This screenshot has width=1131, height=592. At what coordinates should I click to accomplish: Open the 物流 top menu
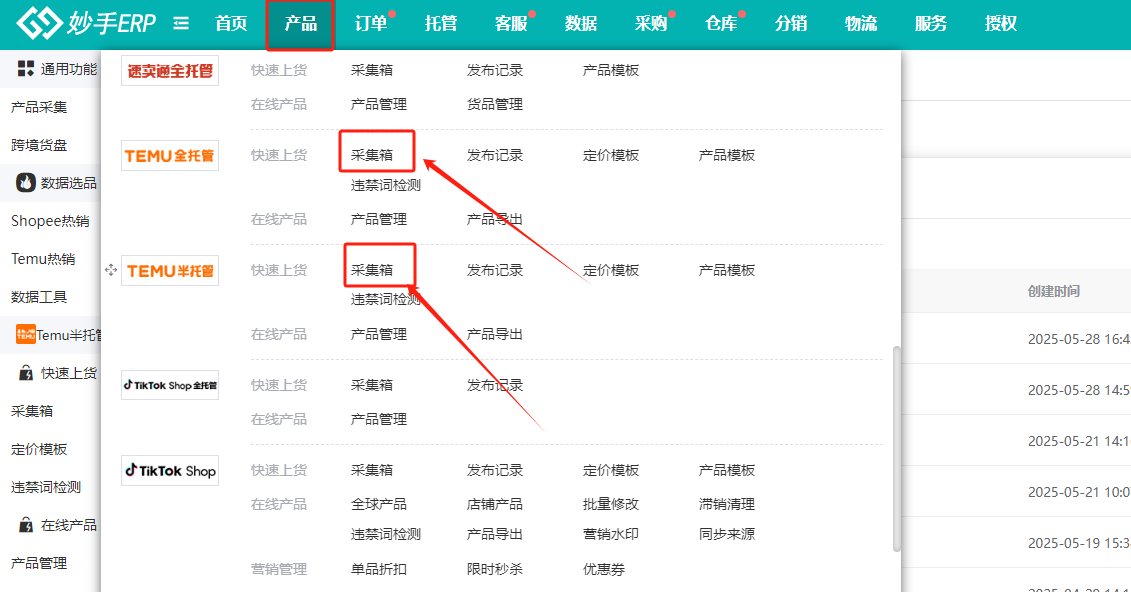click(861, 24)
